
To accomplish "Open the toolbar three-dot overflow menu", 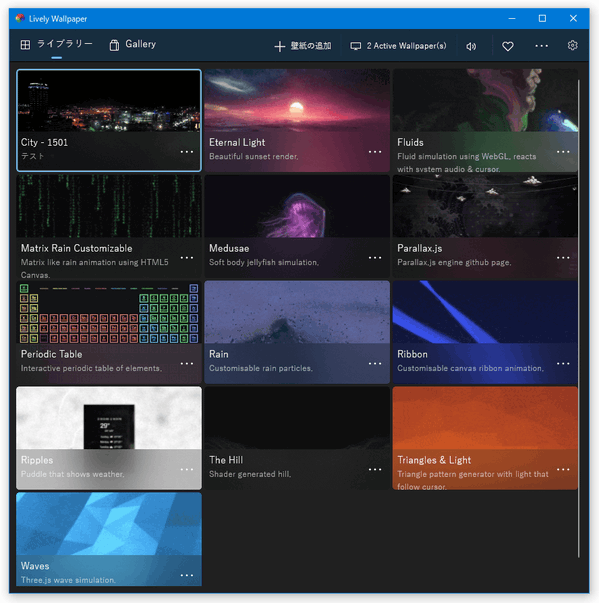I will click(x=541, y=46).
